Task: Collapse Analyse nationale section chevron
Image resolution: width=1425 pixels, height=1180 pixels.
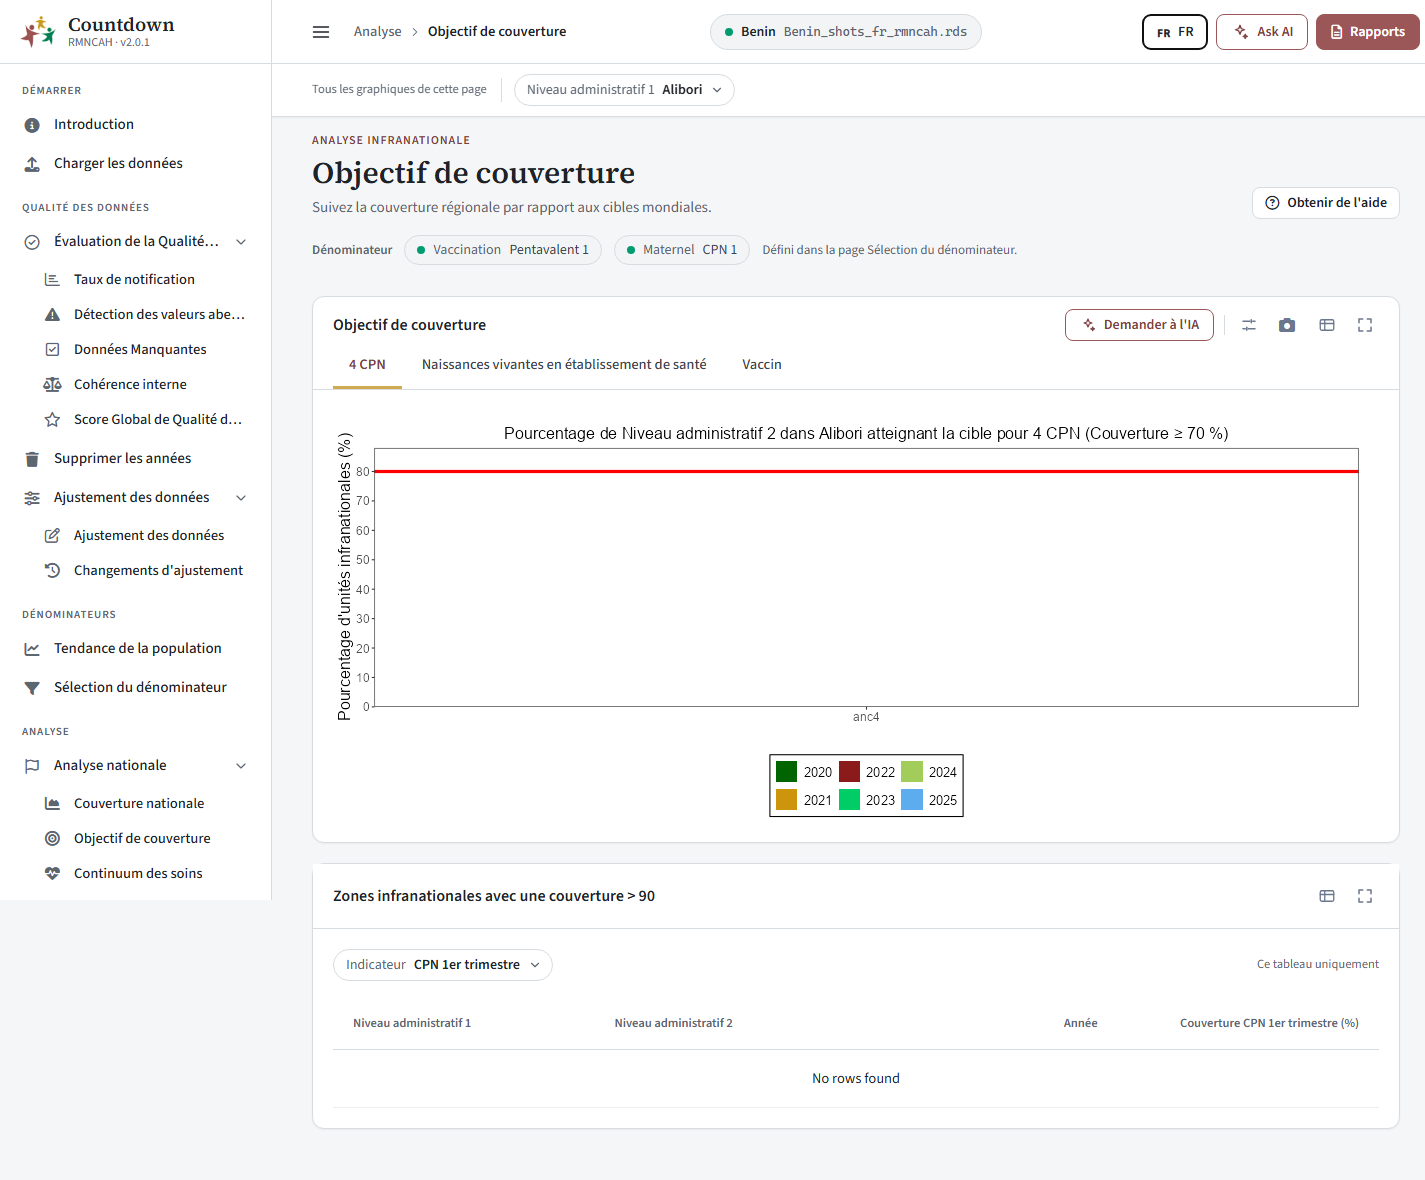Action: click(x=241, y=766)
